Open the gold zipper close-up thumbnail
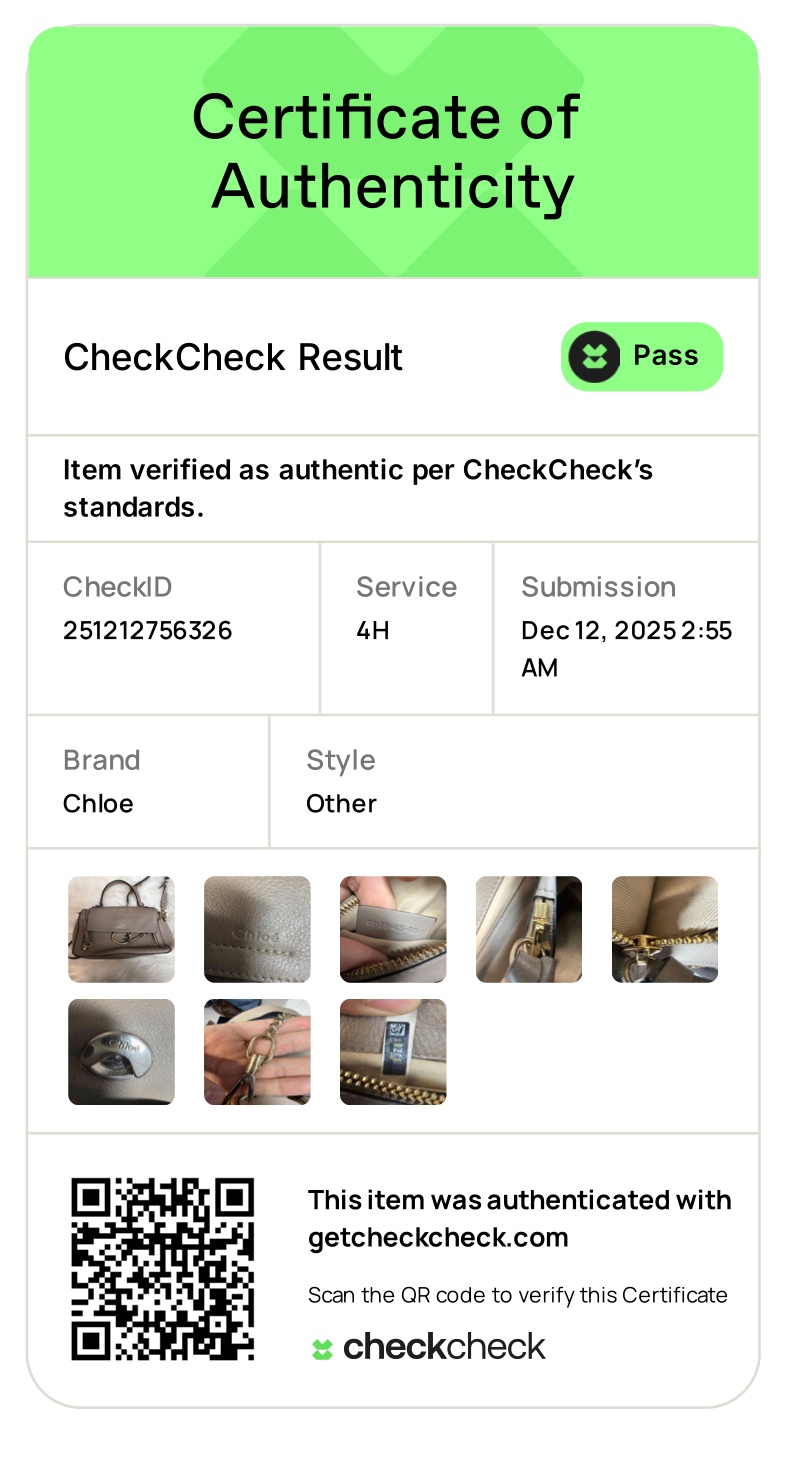The image size is (810, 1458). [665, 929]
